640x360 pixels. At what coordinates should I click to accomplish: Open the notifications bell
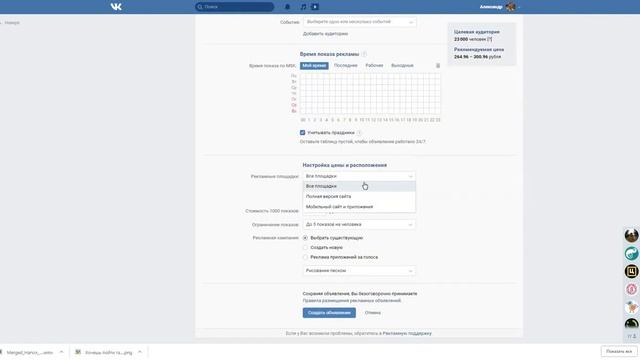pyautogui.click(x=287, y=7)
